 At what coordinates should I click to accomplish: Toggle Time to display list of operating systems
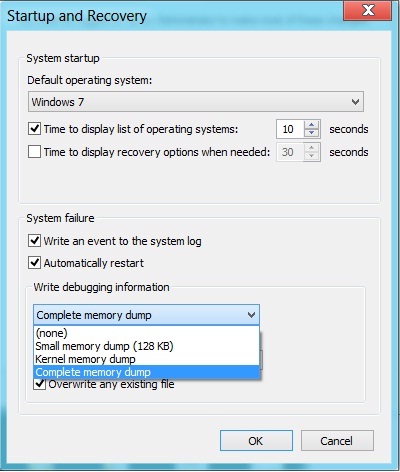pos(35,129)
